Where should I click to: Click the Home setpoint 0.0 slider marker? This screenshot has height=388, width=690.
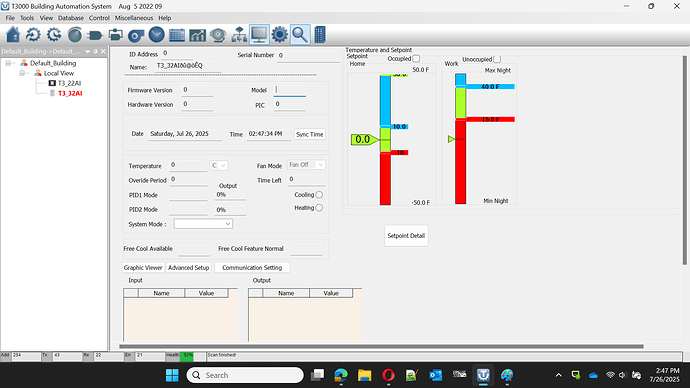click(364, 139)
